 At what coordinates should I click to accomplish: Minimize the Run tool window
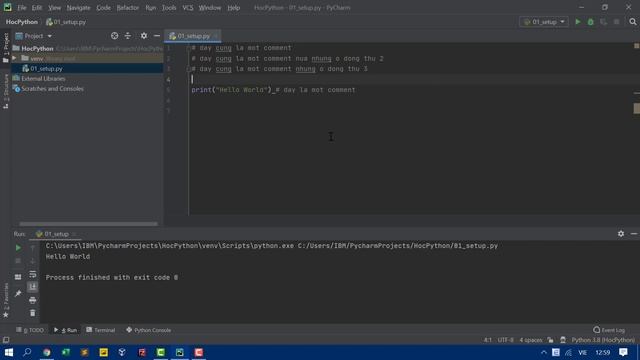click(634, 234)
